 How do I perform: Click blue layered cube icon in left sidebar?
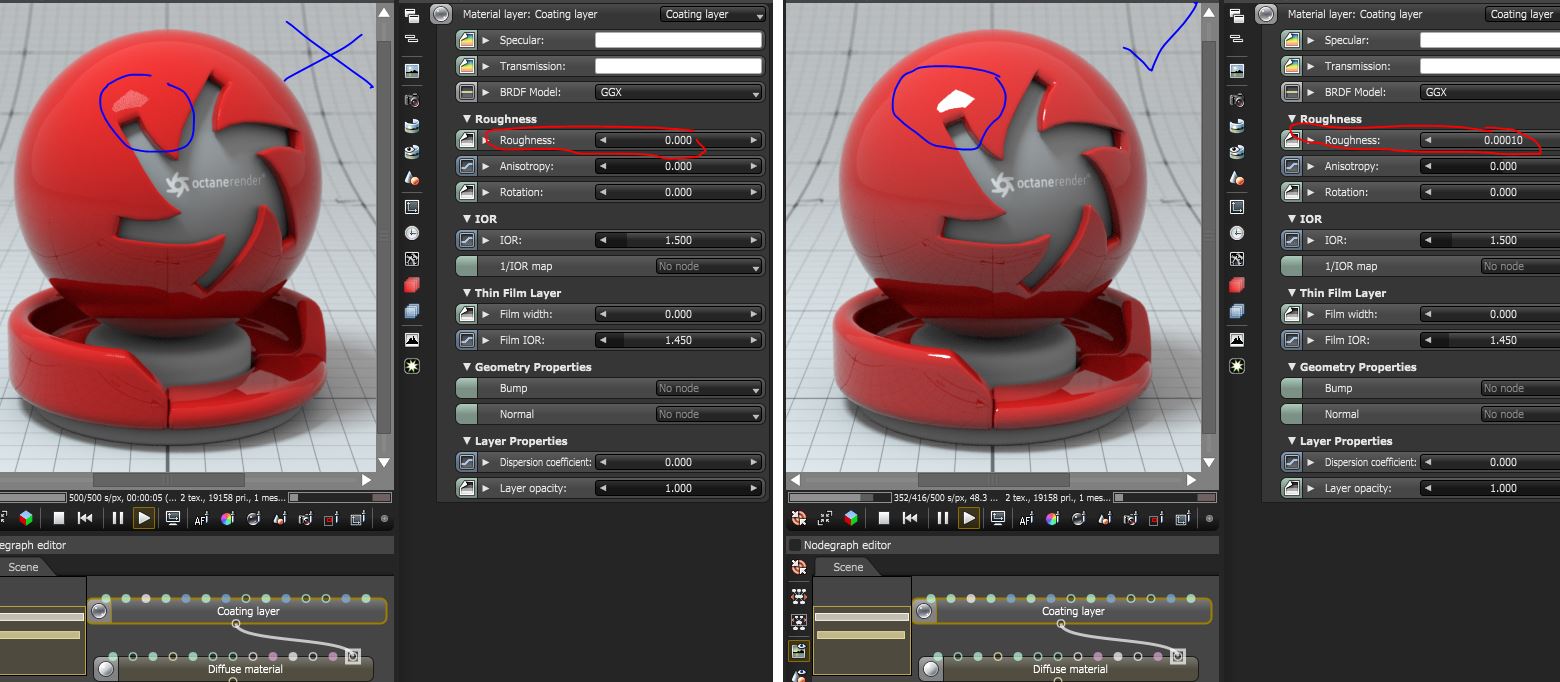[x=412, y=313]
